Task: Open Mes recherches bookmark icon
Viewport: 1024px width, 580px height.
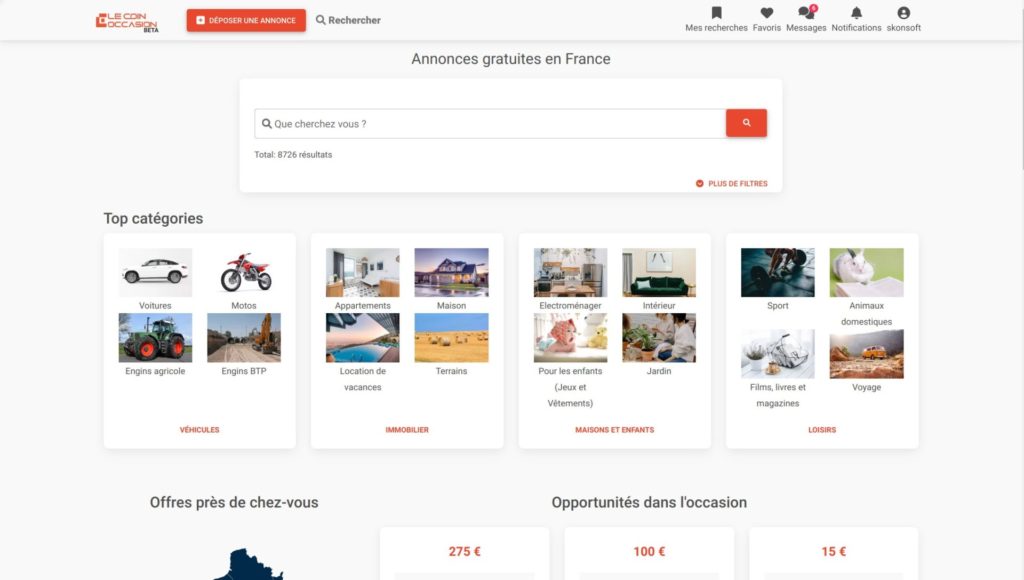Action: (716, 13)
